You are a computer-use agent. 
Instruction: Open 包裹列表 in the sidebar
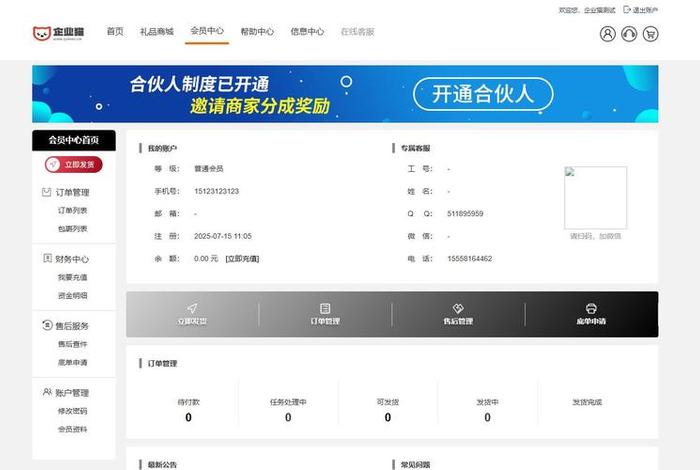tap(72, 229)
